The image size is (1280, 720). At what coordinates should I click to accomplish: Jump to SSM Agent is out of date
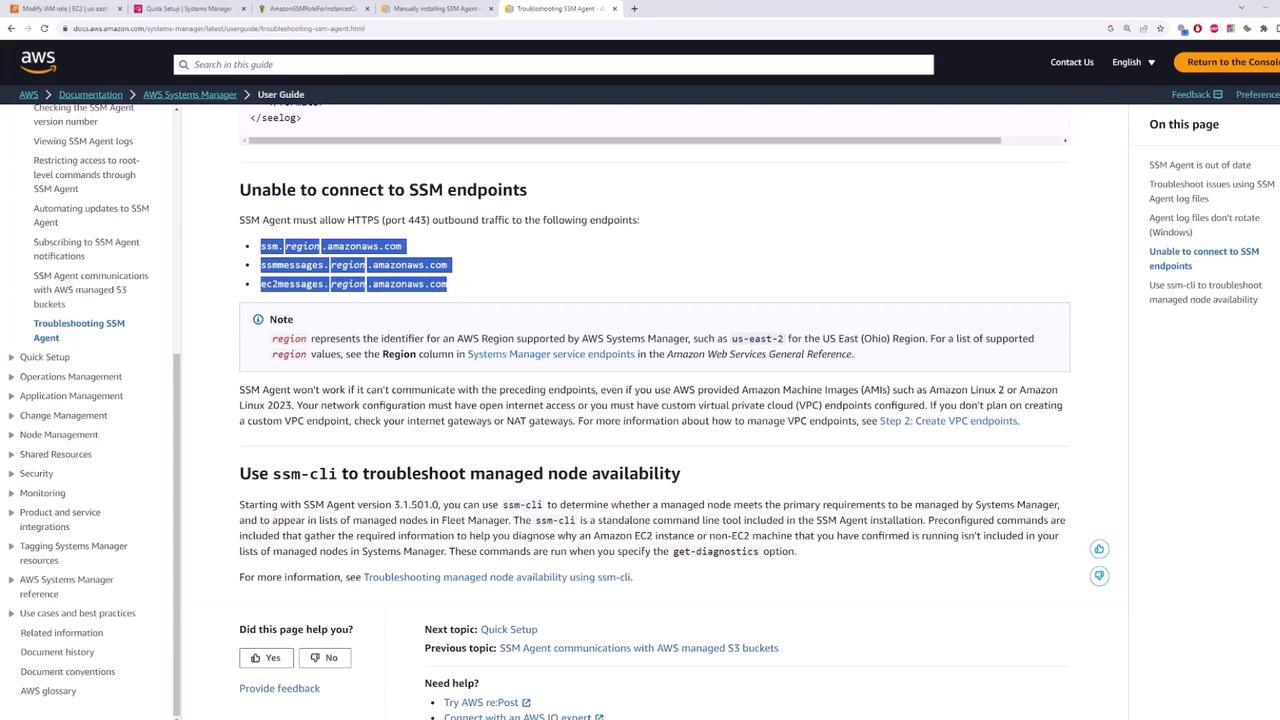[1200, 165]
